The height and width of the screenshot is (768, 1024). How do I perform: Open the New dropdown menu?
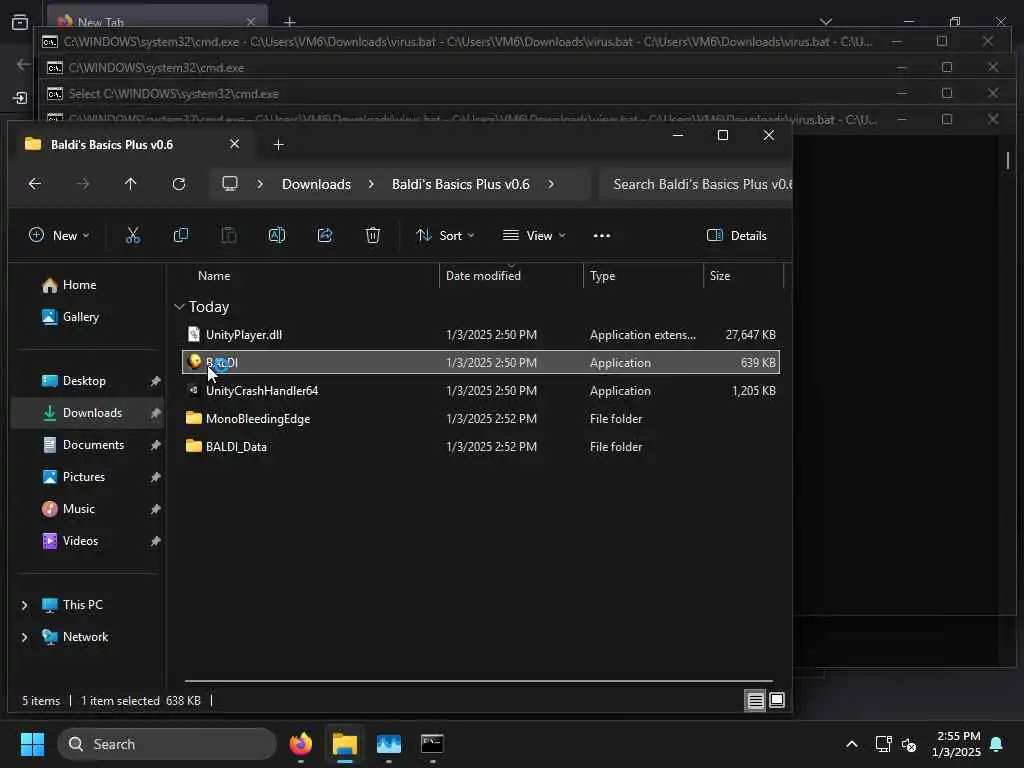[x=59, y=236]
